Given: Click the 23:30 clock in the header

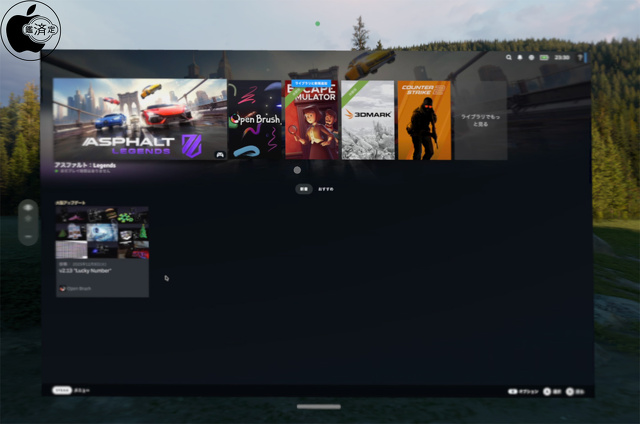Looking at the screenshot, I should [562, 58].
